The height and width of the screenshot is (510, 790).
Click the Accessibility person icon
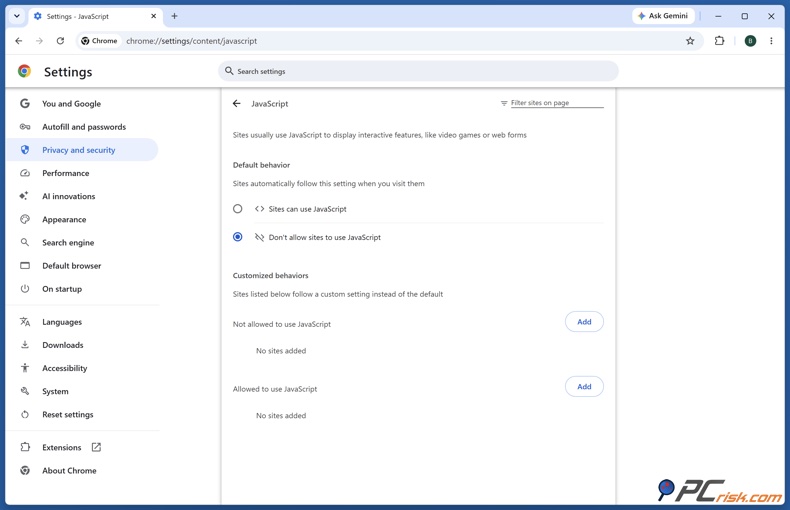25,368
